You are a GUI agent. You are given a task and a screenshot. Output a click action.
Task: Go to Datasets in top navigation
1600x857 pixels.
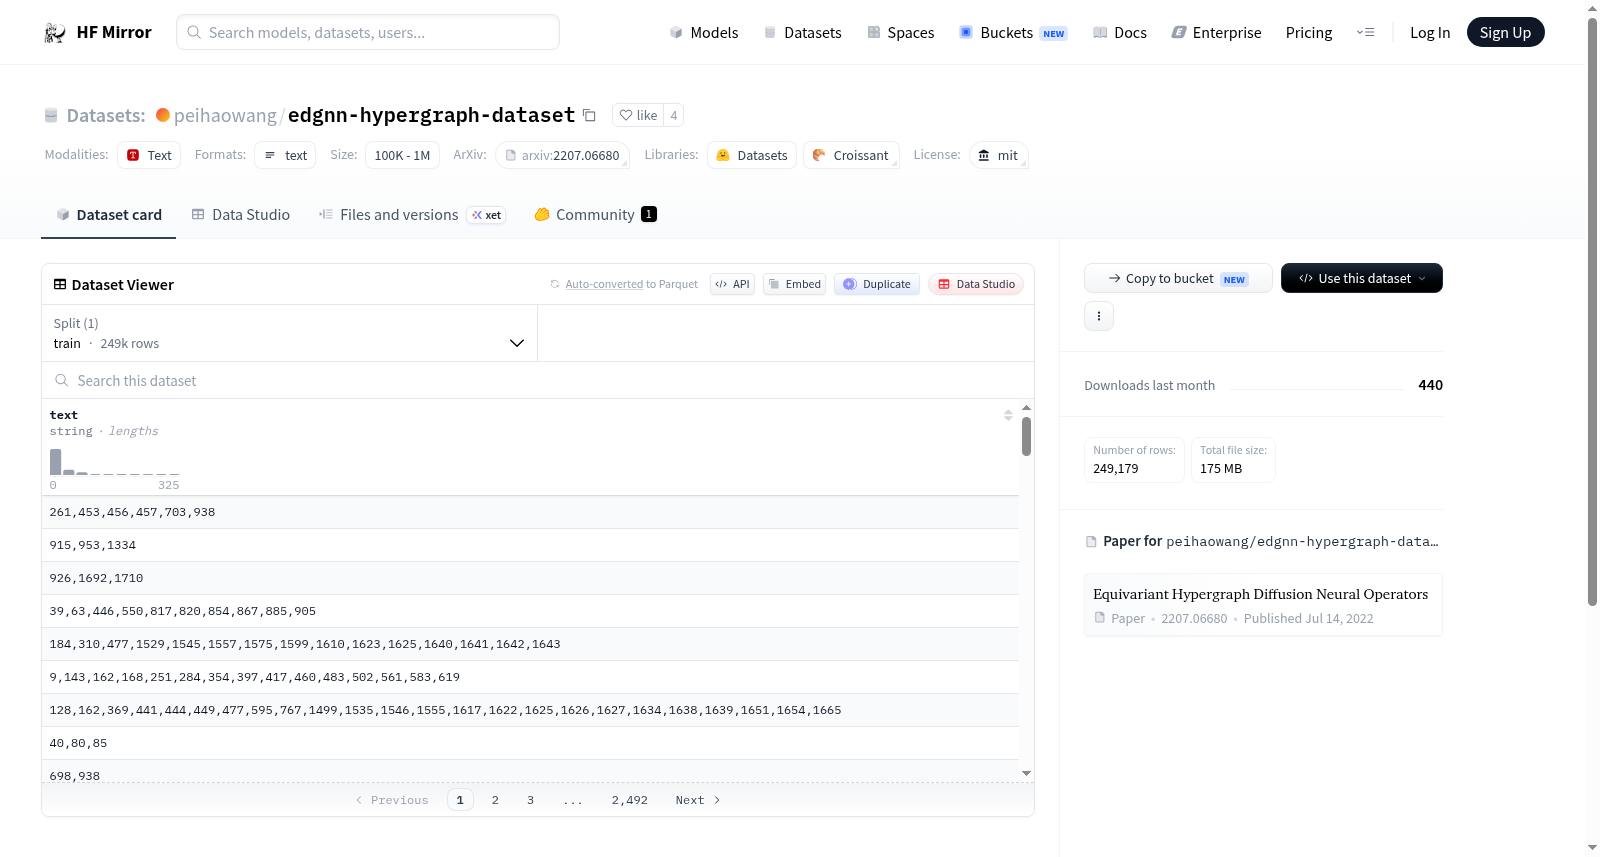click(802, 32)
